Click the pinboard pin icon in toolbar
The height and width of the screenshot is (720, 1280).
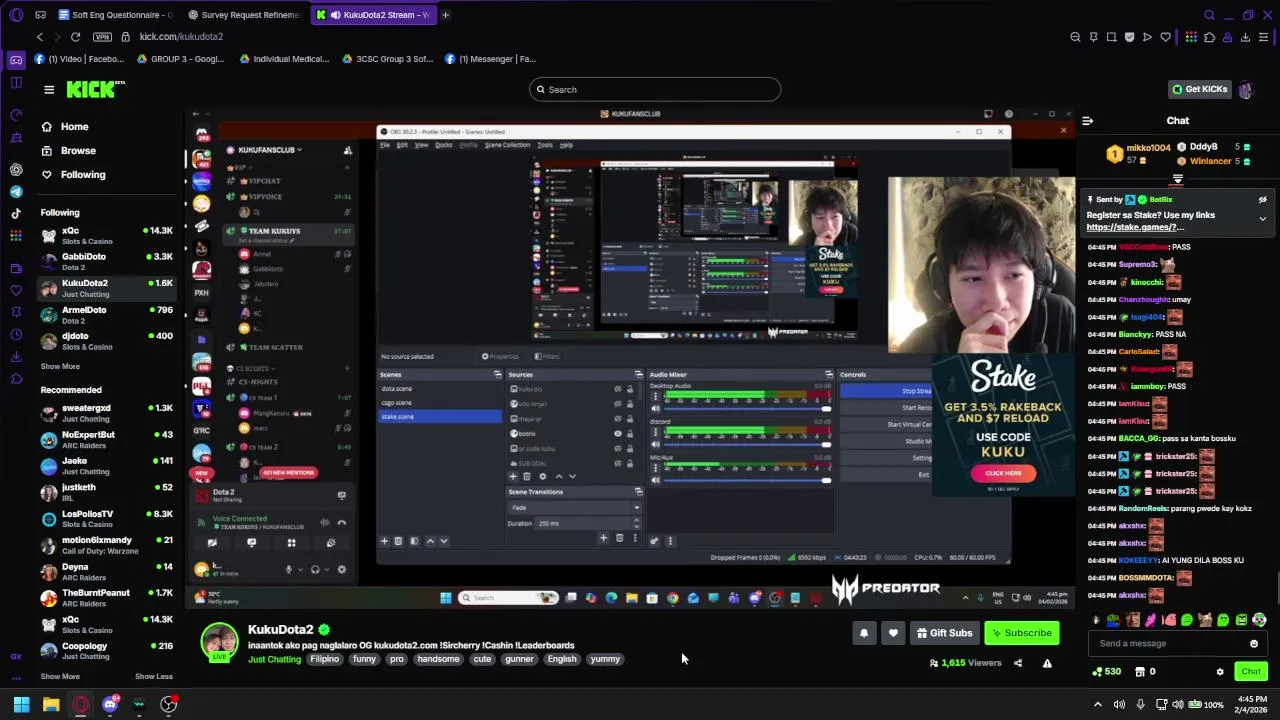point(1093,37)
